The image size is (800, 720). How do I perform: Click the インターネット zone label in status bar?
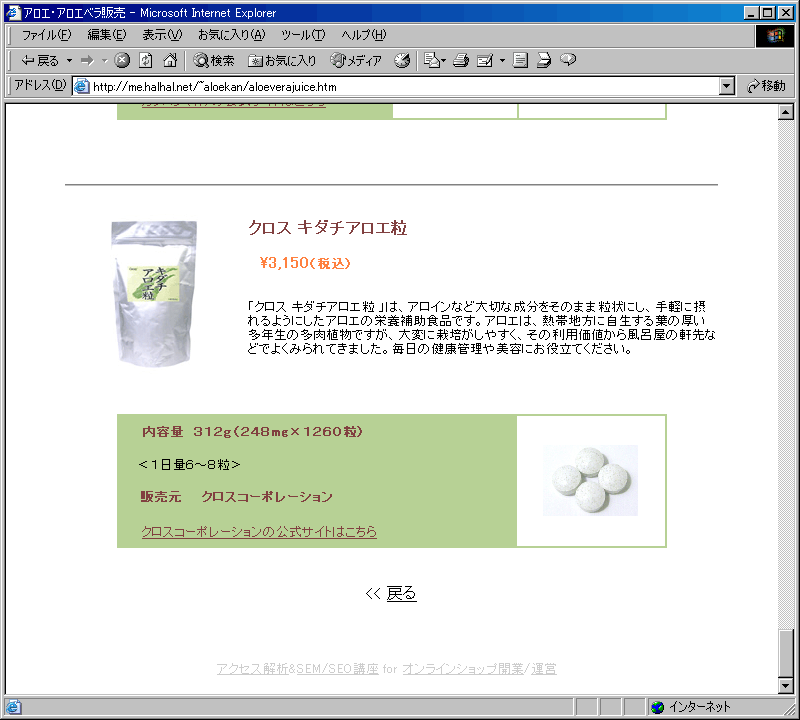(x=699, y=707)
